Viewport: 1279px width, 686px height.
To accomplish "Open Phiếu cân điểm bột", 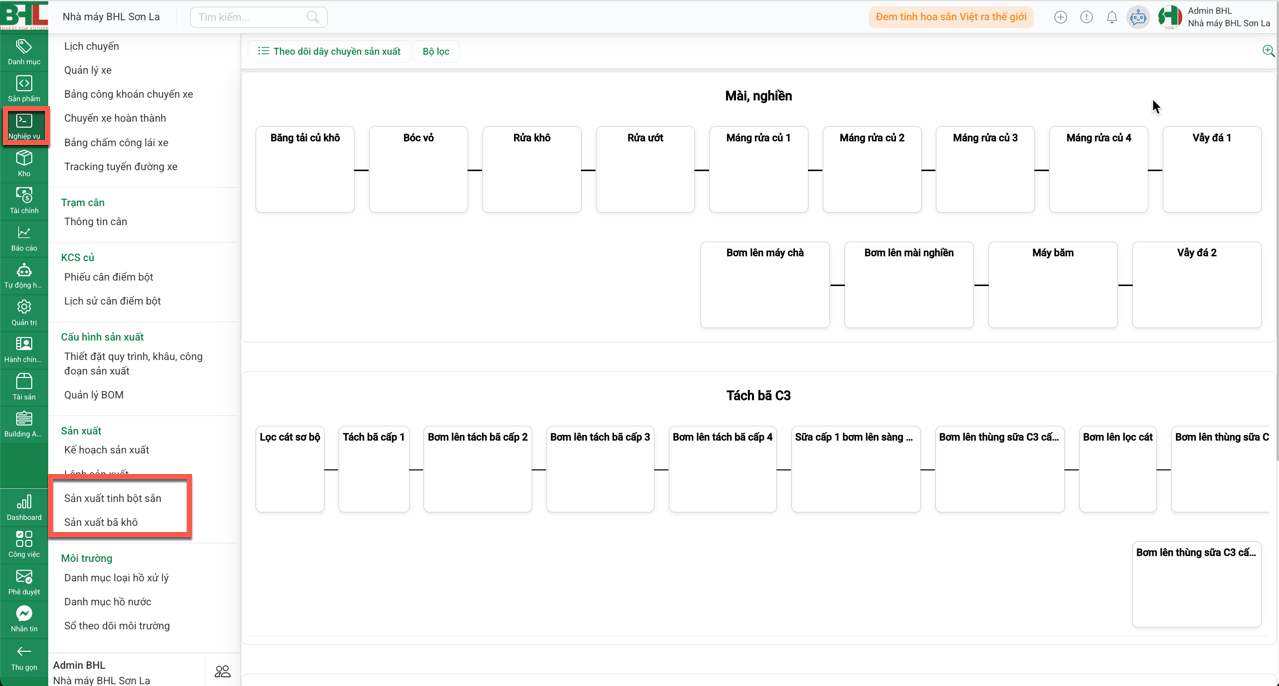I will [108, 276].
